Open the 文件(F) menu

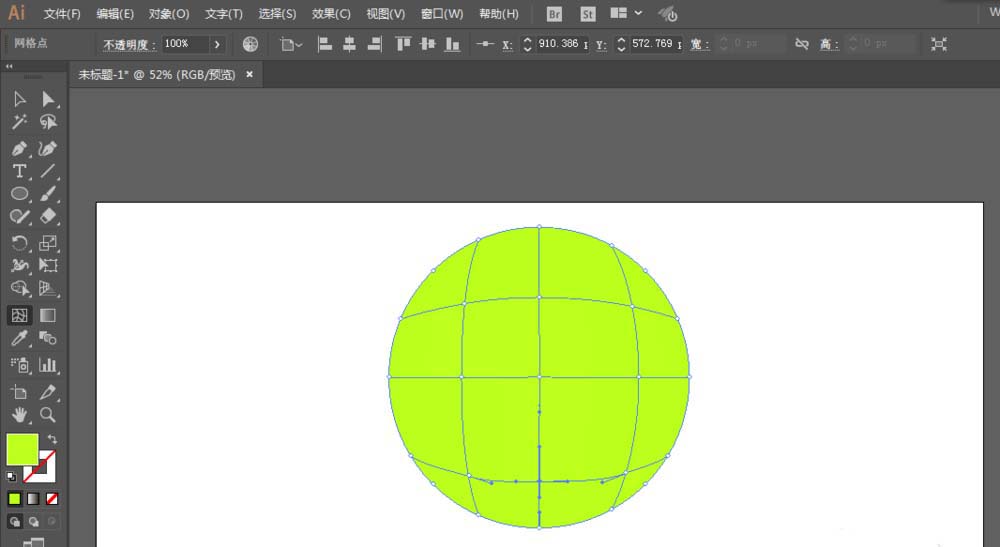point(62,14)
